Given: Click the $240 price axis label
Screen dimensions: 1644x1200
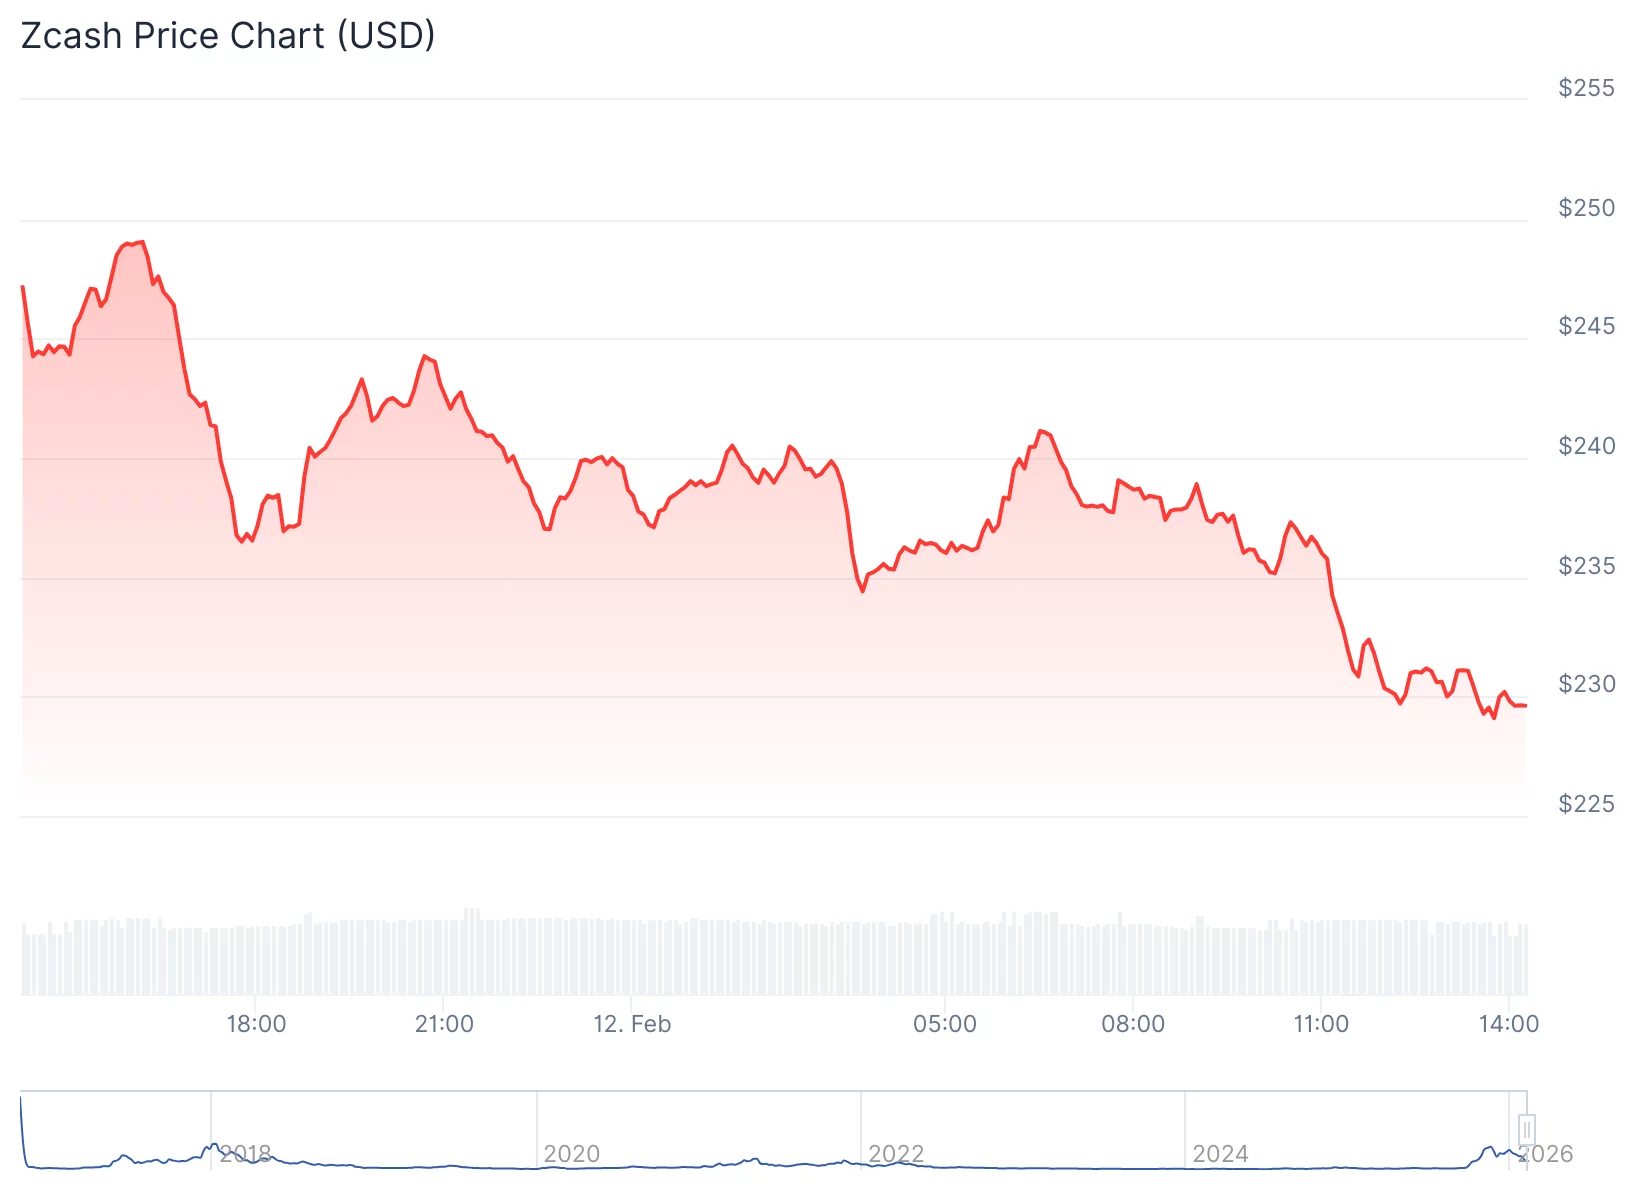Looking at the screenshot, I should coord(1586,446).
